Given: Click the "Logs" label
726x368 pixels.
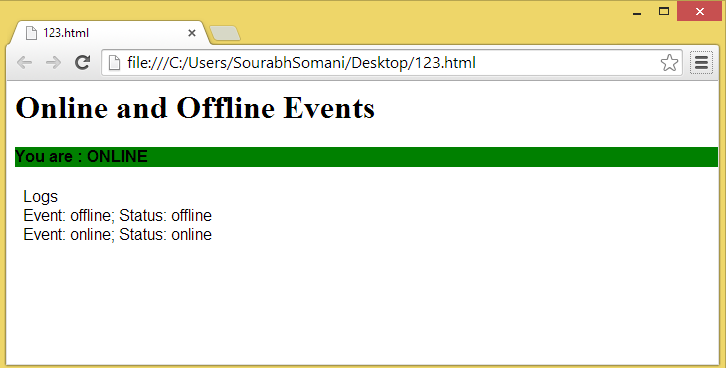Looking at the screenshot, I should 40,196.
